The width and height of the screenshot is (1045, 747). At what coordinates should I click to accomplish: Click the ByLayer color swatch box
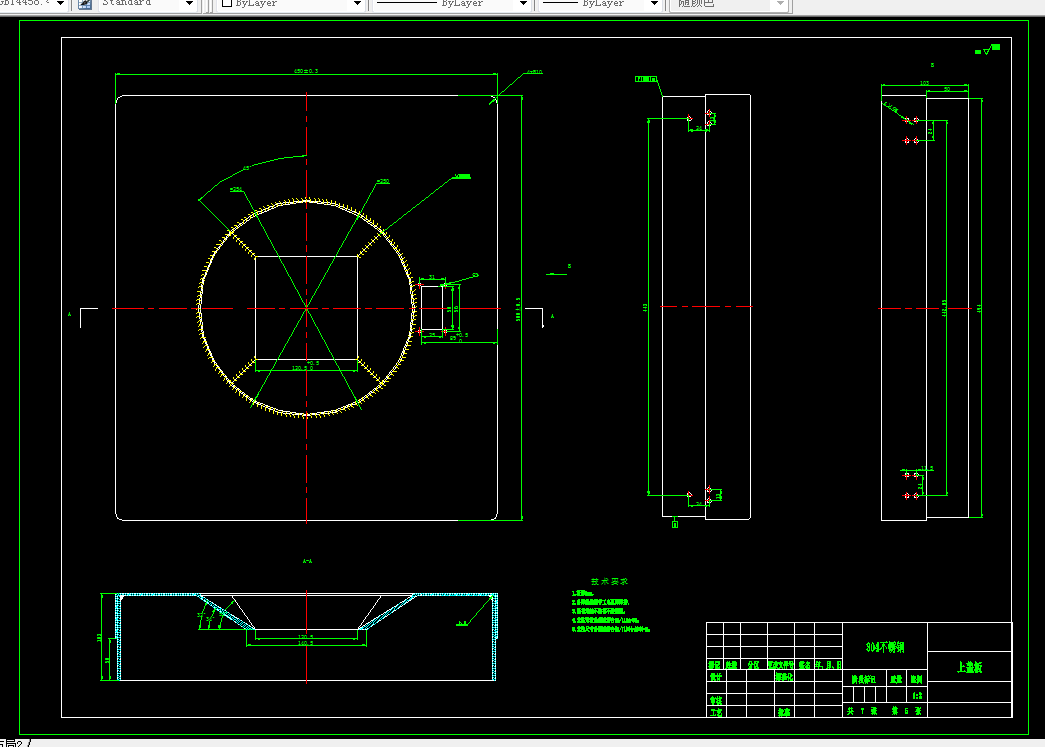tap(227, 3)
